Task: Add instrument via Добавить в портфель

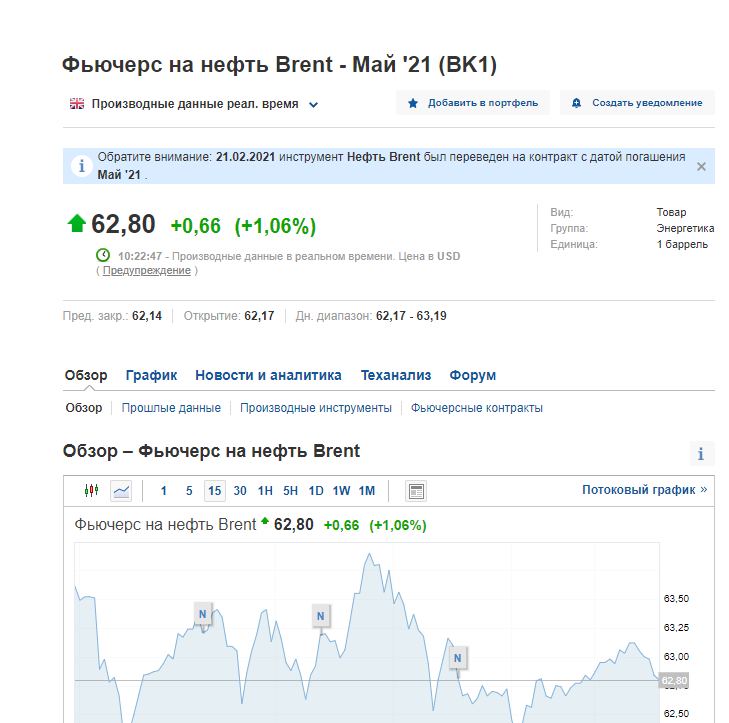Action: [x=473, y=103]
